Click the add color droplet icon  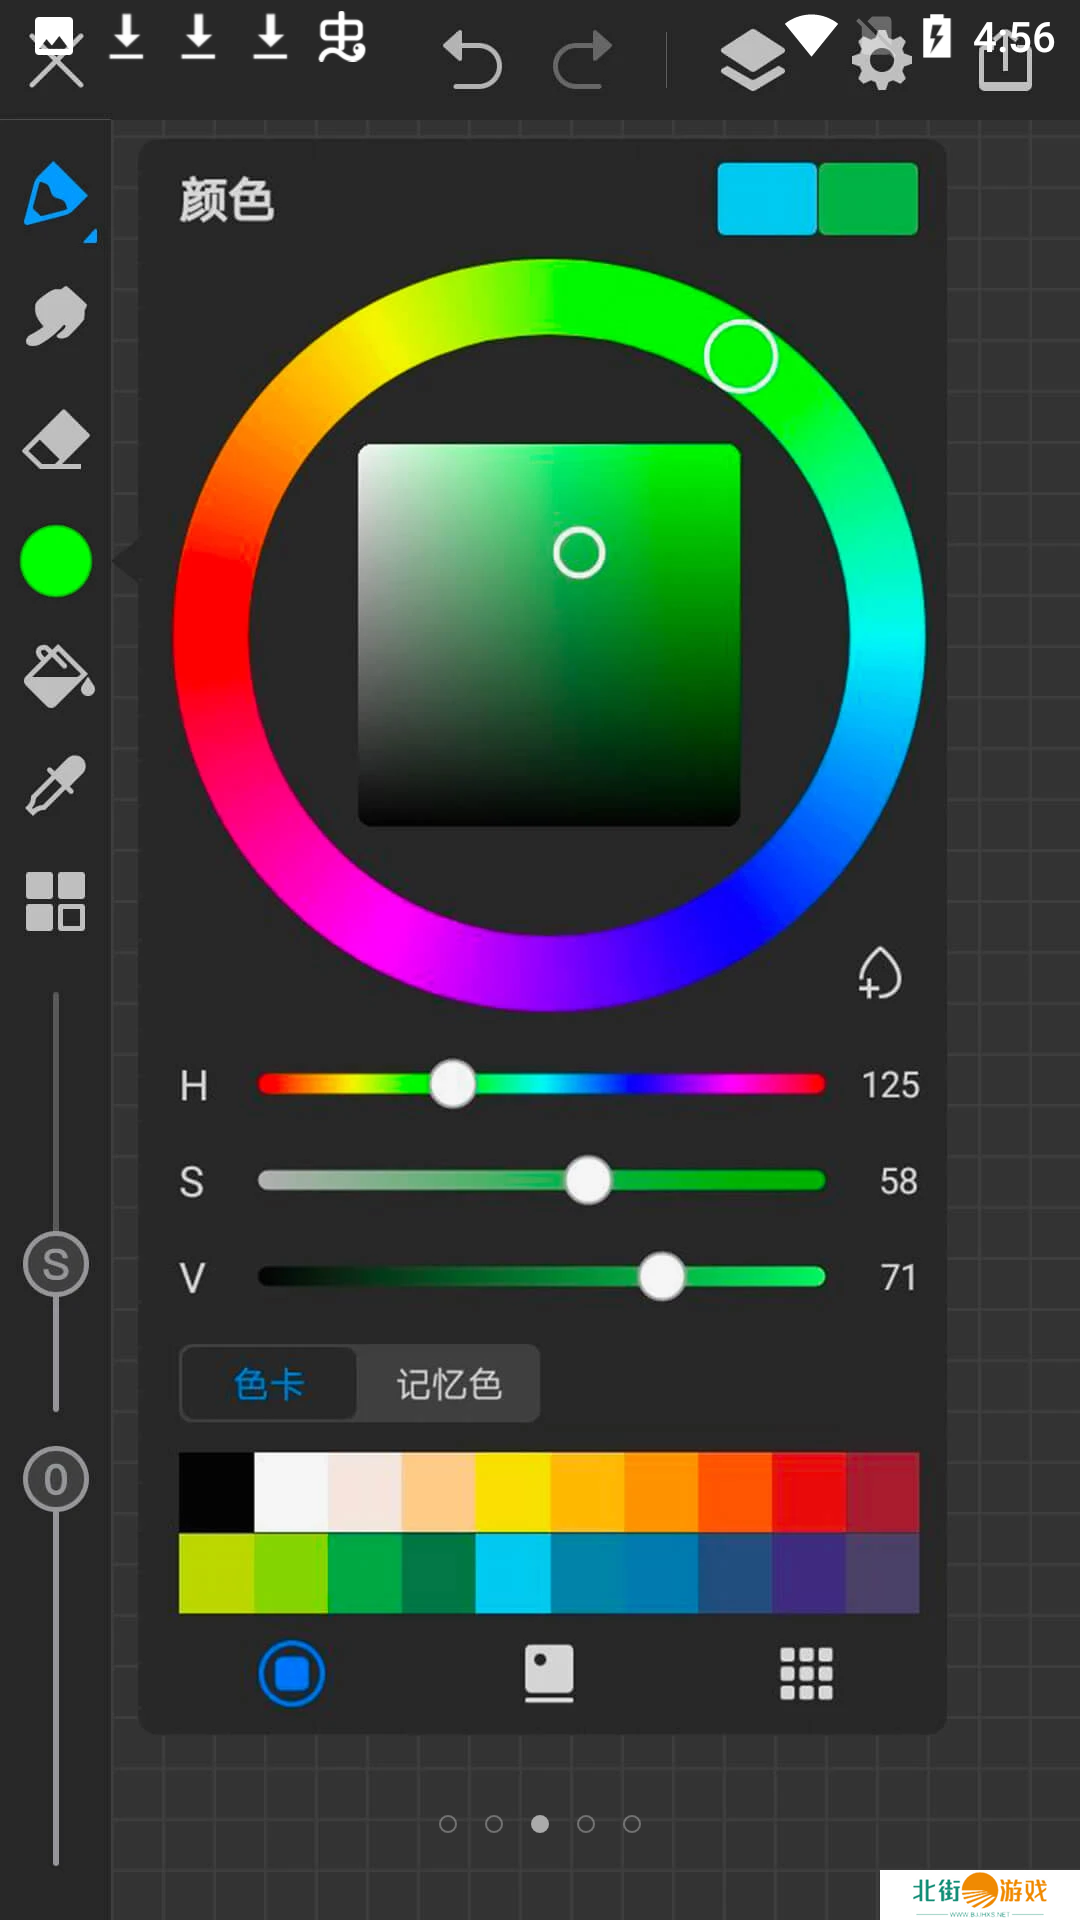pyautogui.click(x=879, y=973)
